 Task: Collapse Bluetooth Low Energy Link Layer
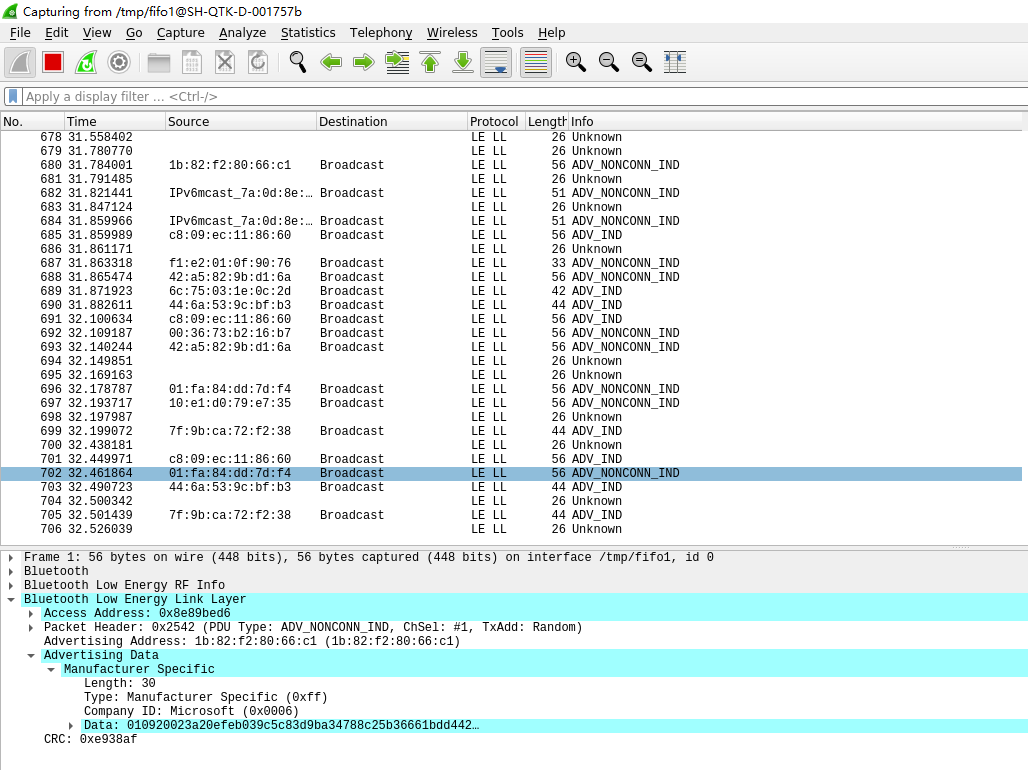11,599
